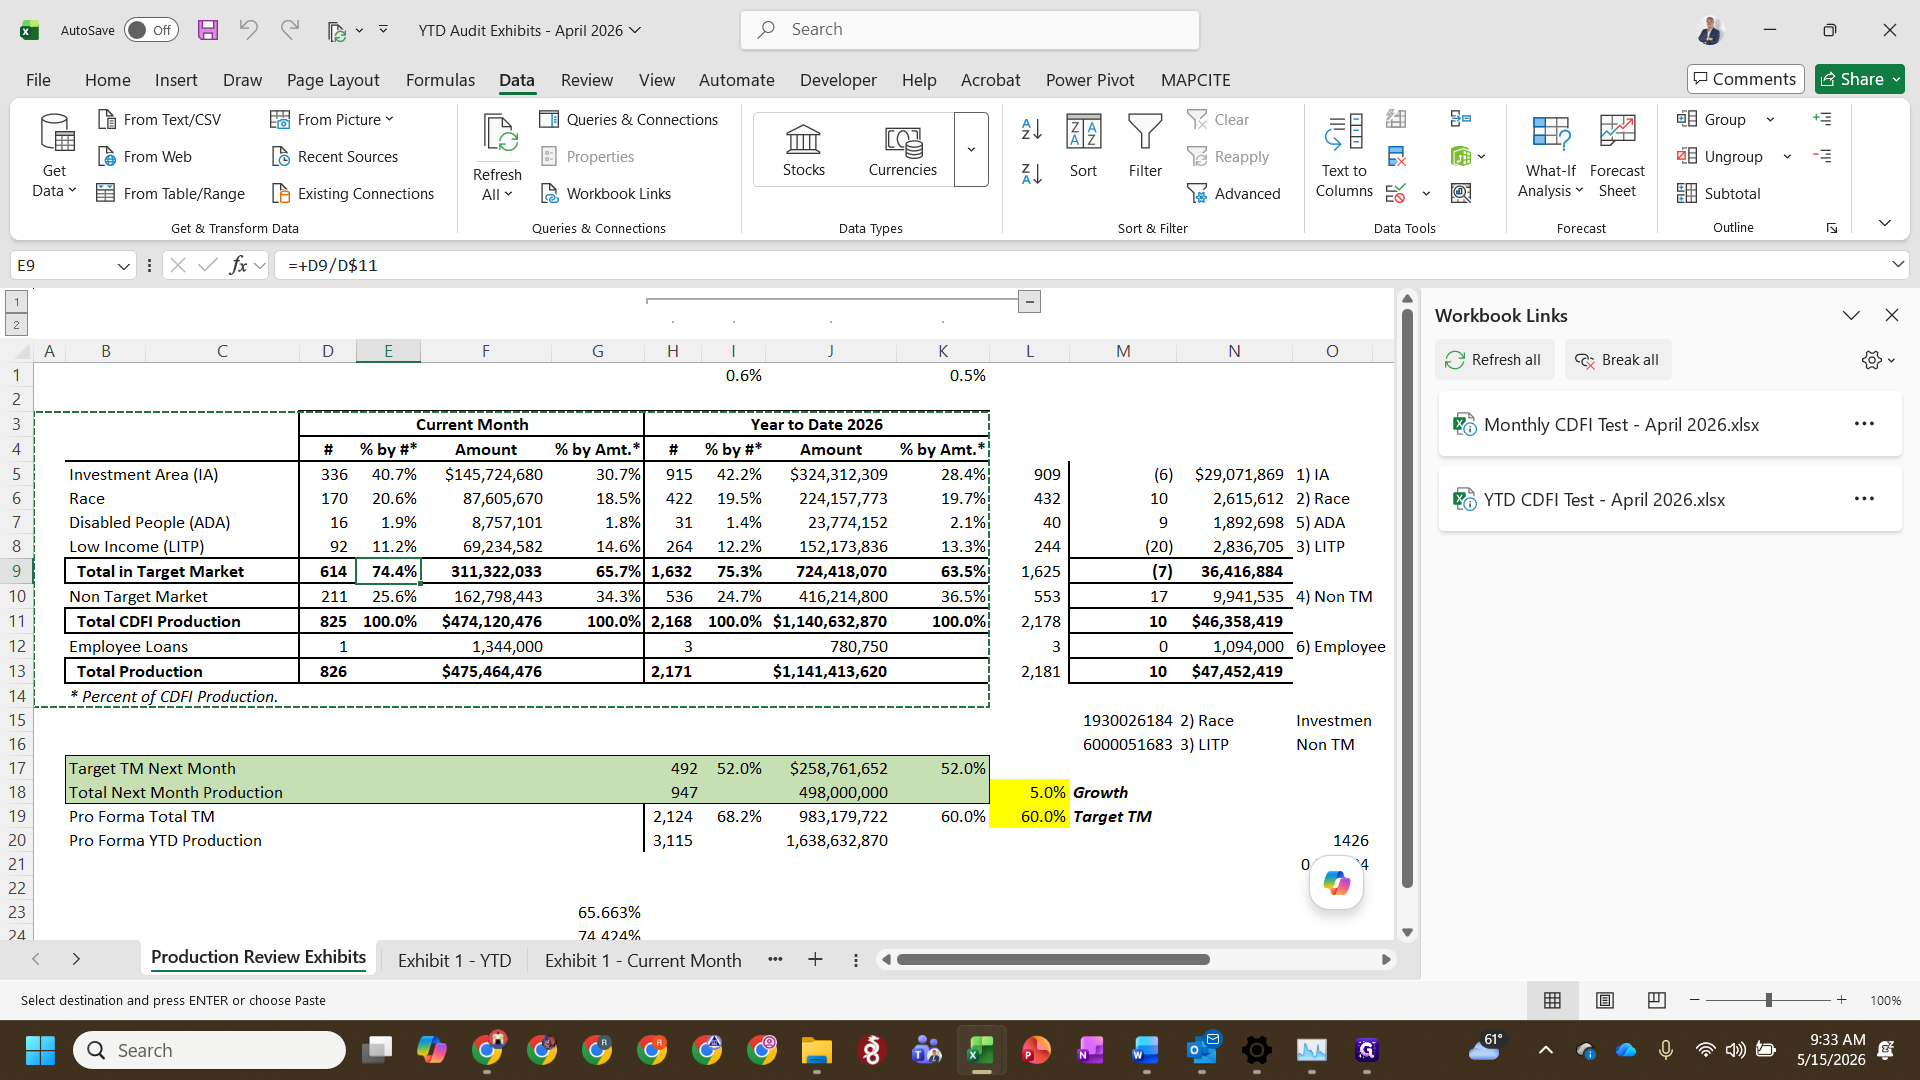The image size is (1920, 1080).
Task: Sort A to Z ascending
Action: (1032, 129)
